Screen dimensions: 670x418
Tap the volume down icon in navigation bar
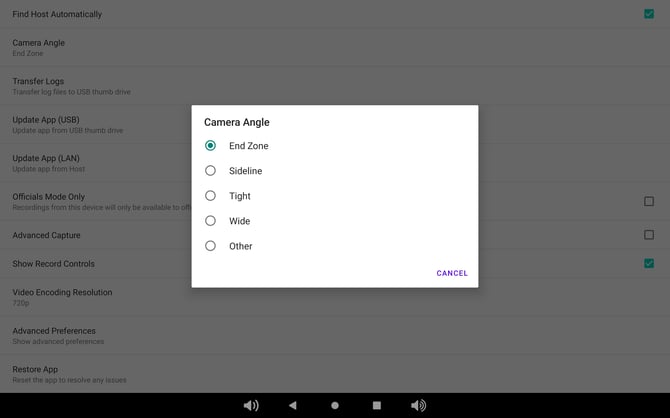pyautogui.click(x=251, y=405)
